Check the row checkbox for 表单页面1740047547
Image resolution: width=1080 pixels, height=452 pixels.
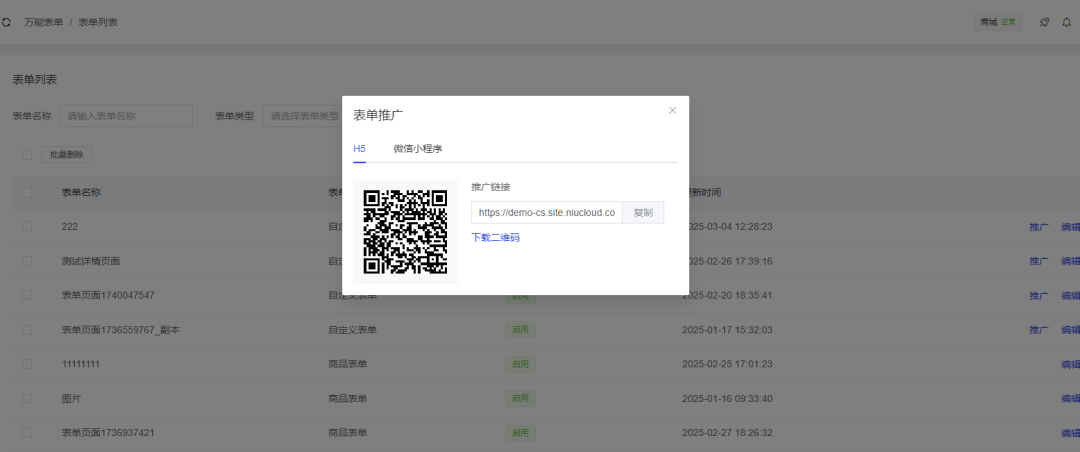(x=27, y=296)
